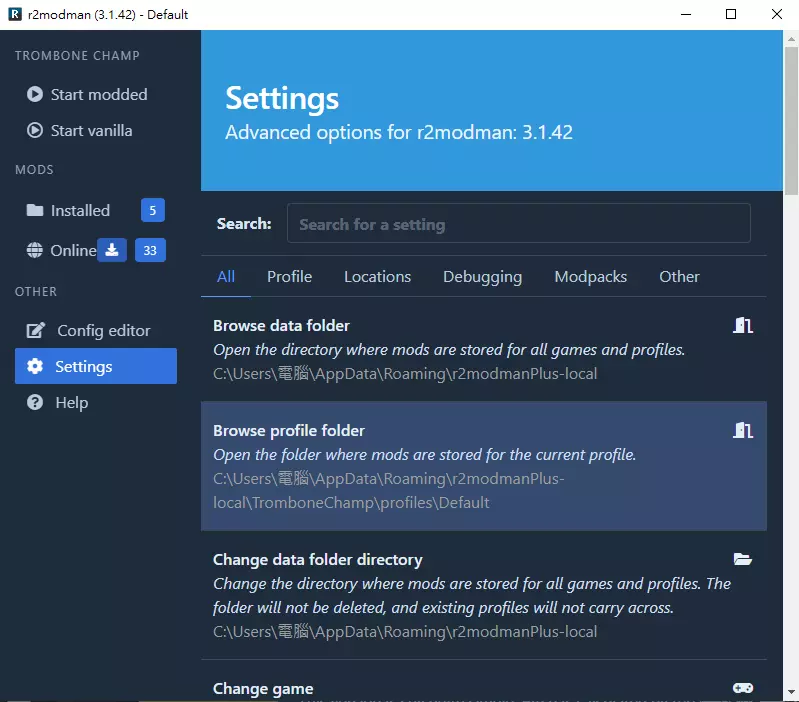Start the game modded
Viewport: 799px width, 702px height.
96,94
